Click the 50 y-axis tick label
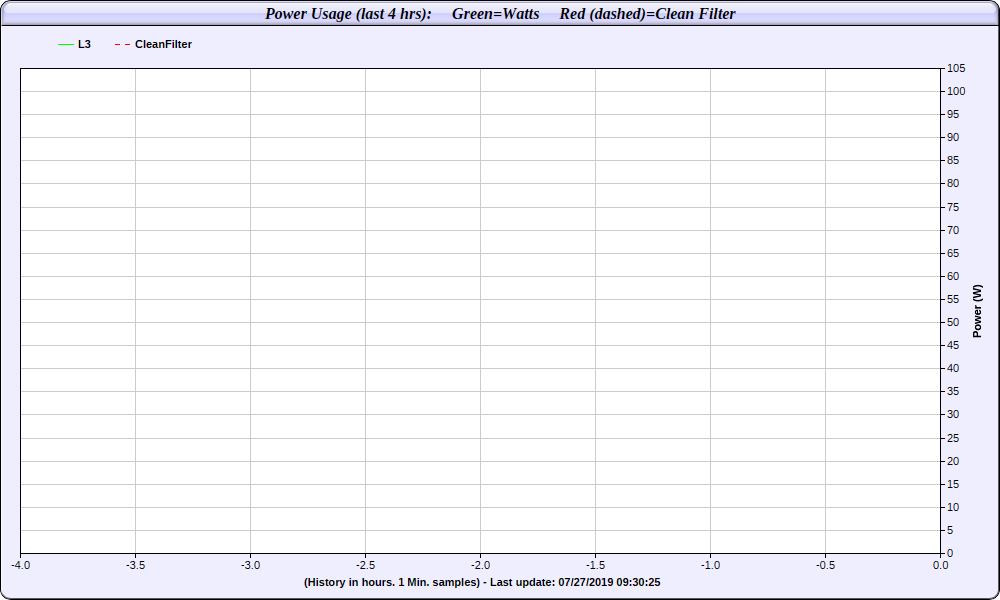This screenshot has height=600, width=1000. 953,322
